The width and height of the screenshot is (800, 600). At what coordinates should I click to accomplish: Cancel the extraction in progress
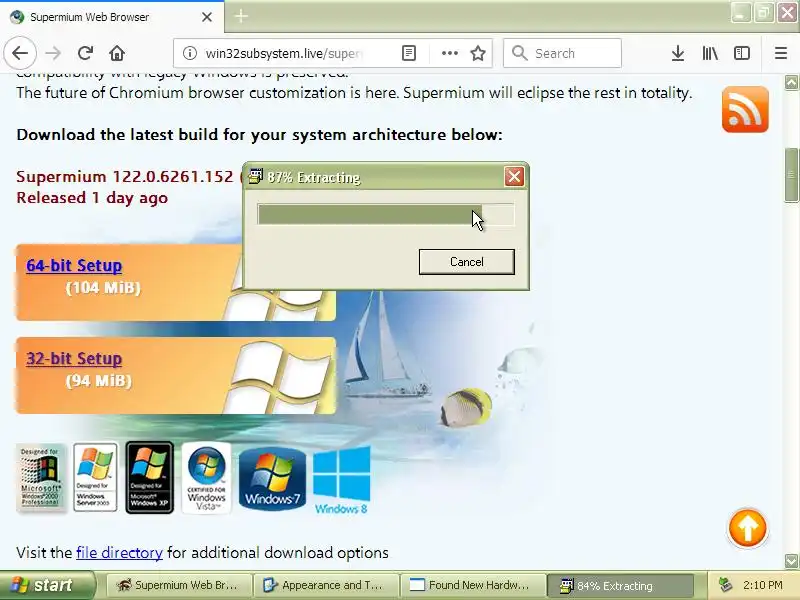coord(466,262)
